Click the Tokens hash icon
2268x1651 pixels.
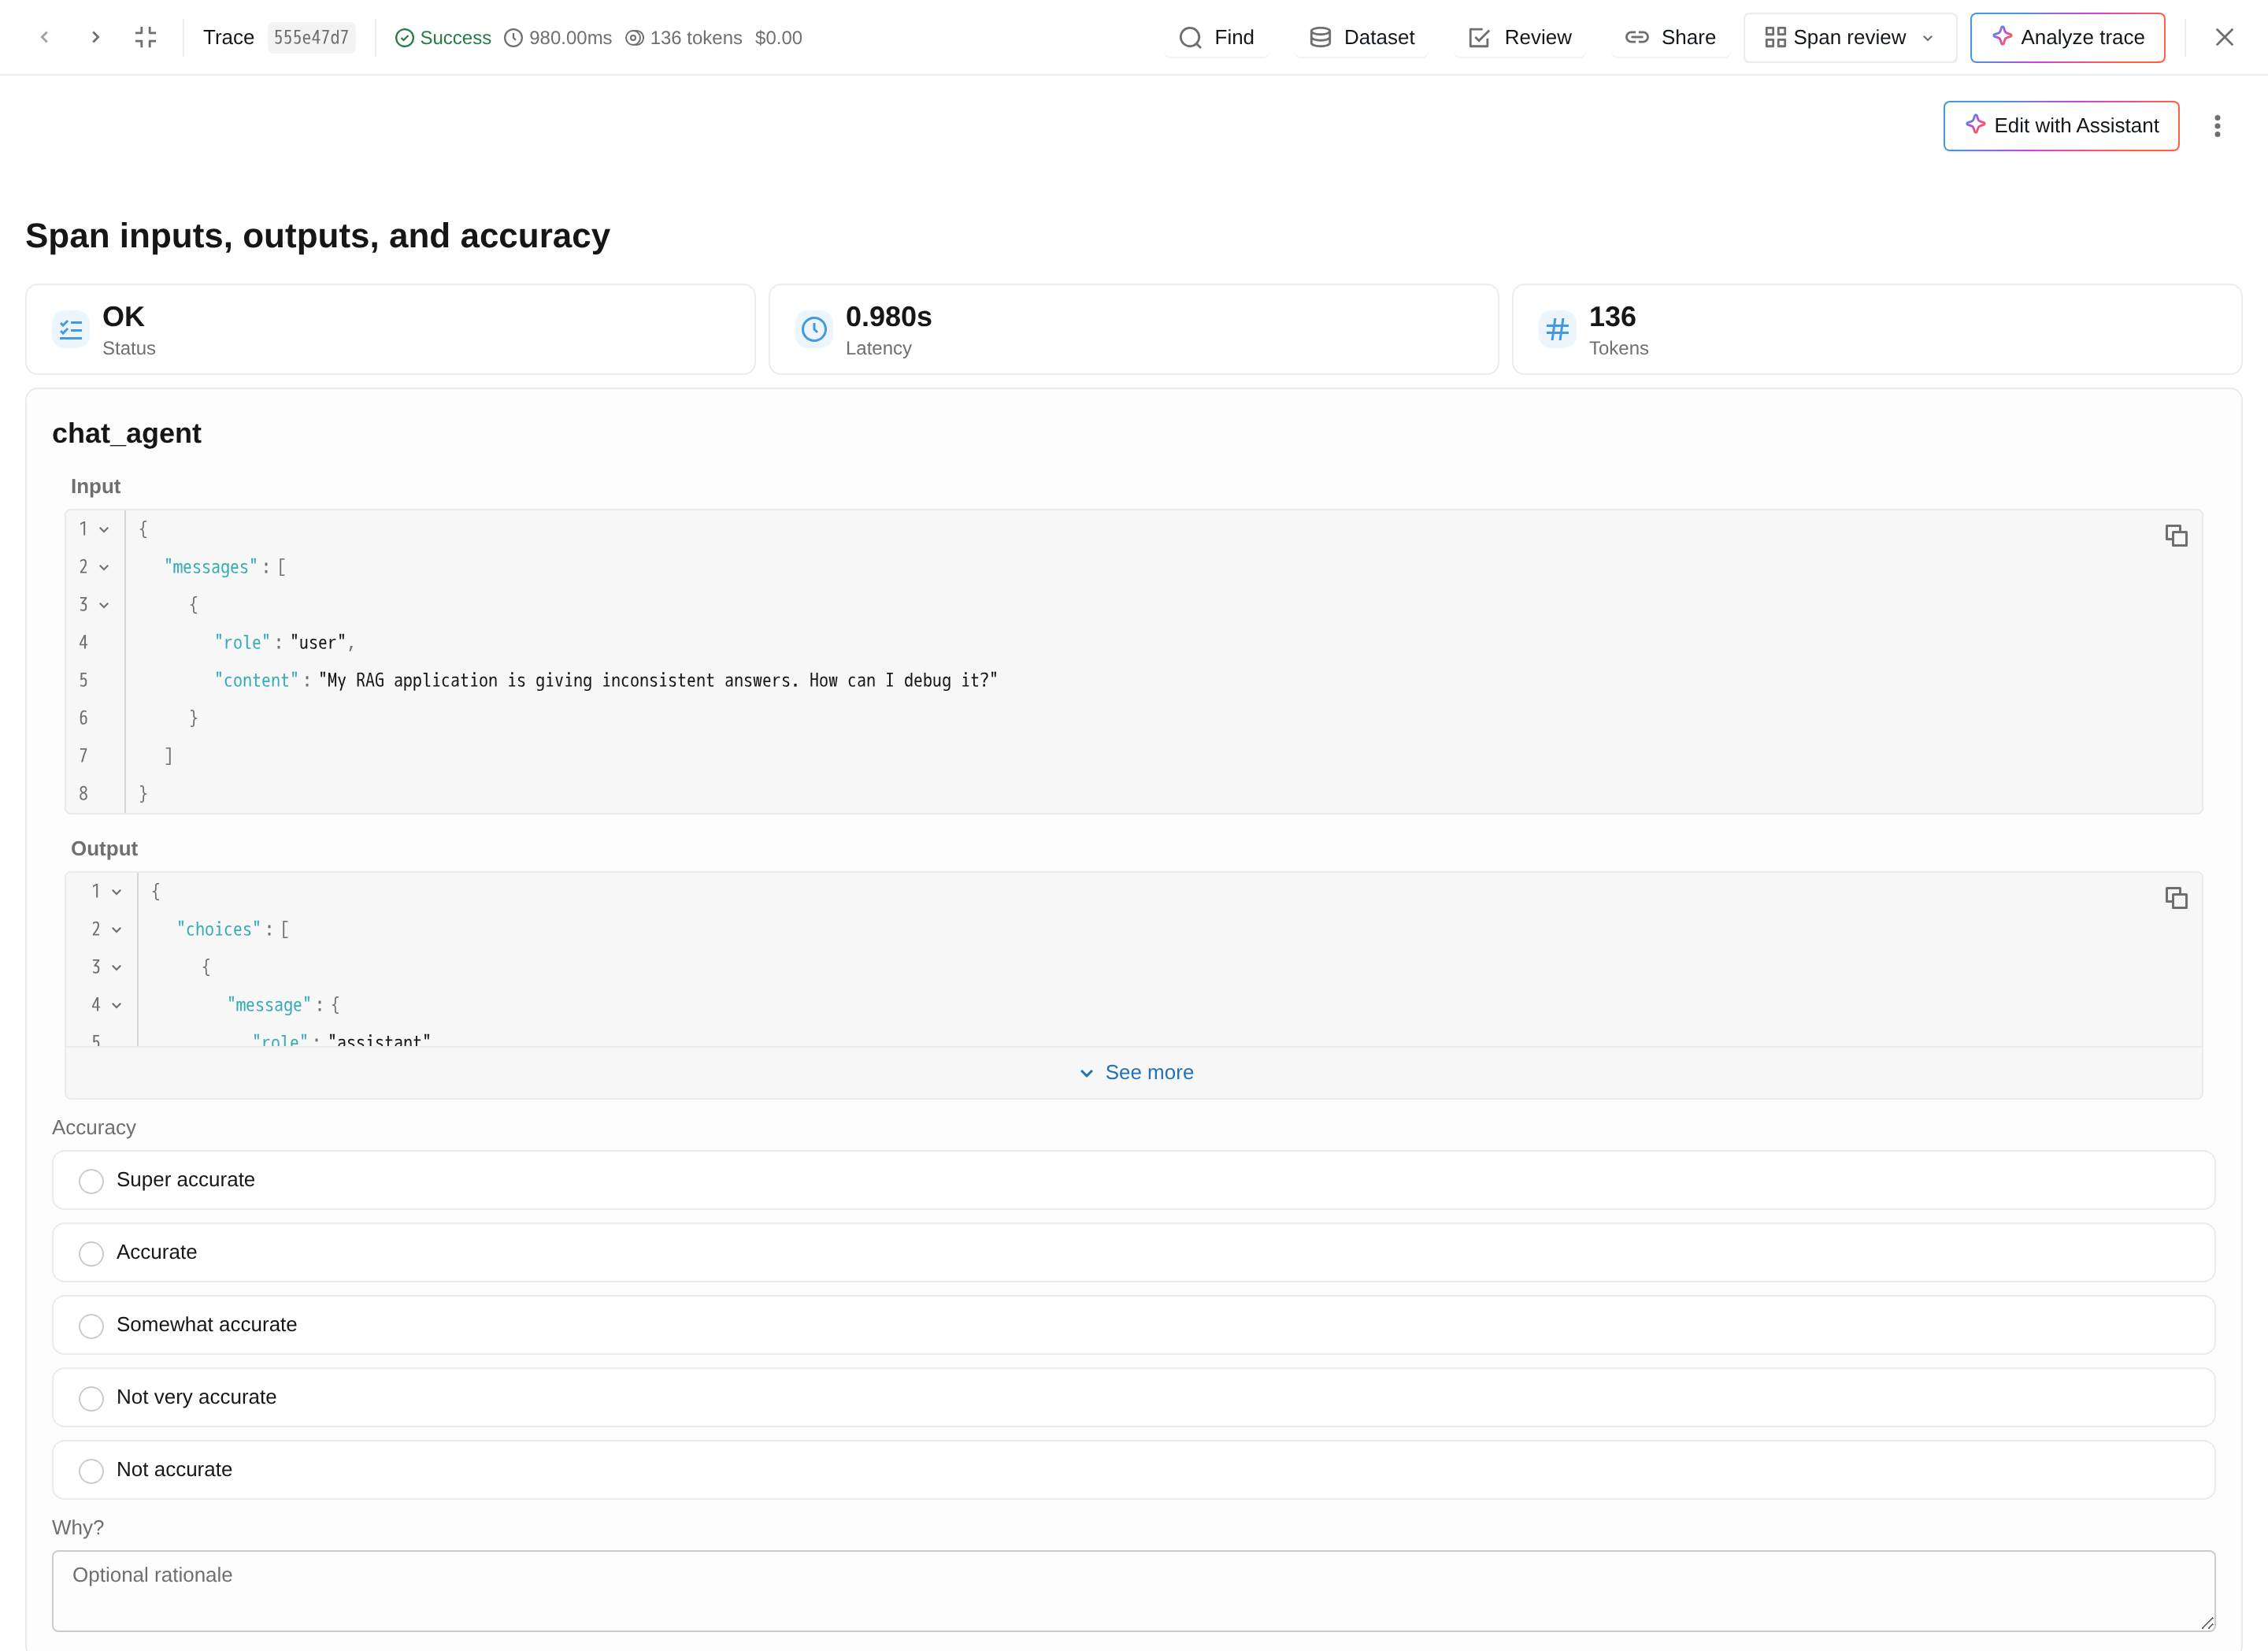[x=1557, y=329]
